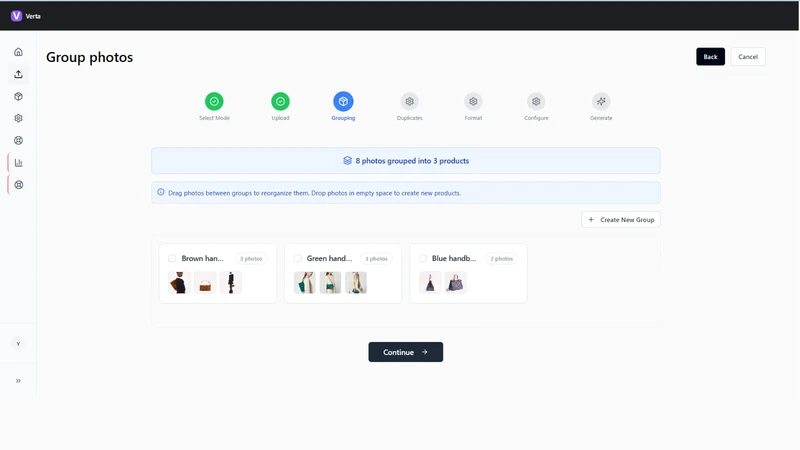Image resolution: width=800 pixels, height=450 pixels.
Task: Open the bar chart analytics icon in sidebar
Action: 18,163
